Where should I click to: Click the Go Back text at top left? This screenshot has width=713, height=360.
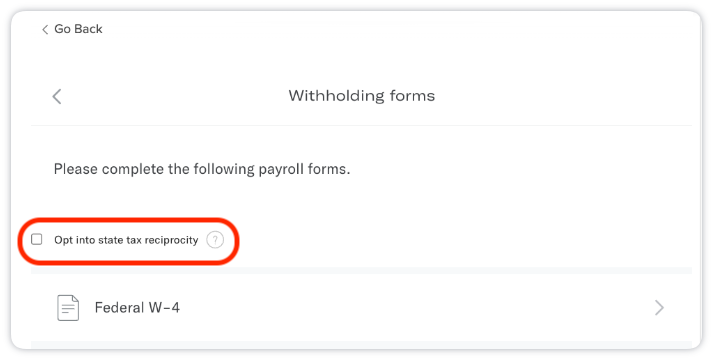(x=78, y=29)
